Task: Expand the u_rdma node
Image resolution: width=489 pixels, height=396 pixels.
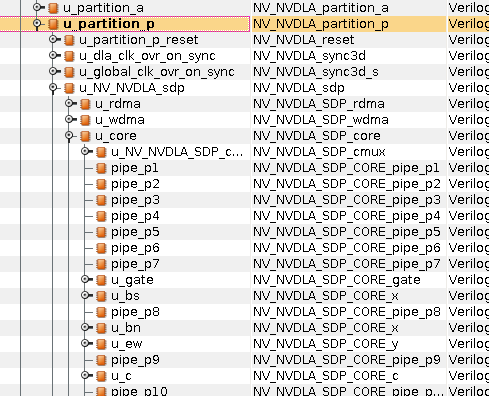Action: 69,103
